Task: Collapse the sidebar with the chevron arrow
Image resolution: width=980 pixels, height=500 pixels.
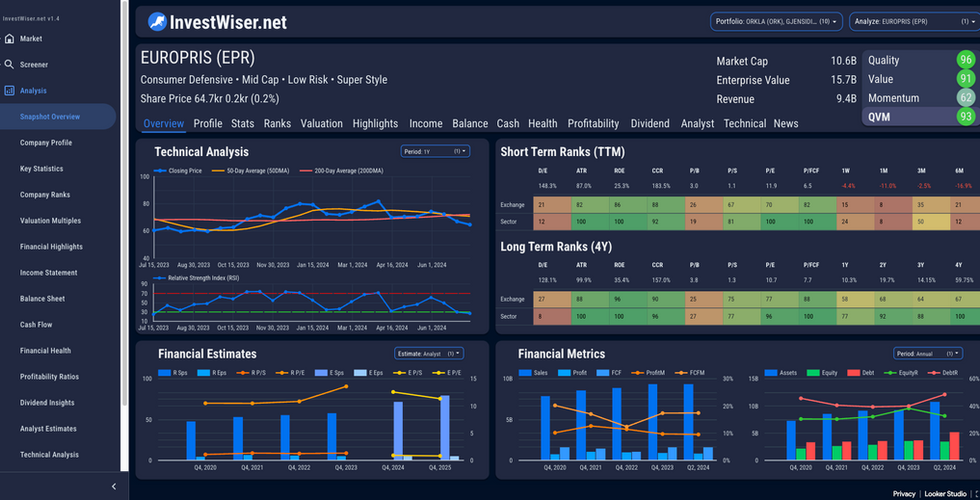Action: pyautogui.click(x=114, y=486)
